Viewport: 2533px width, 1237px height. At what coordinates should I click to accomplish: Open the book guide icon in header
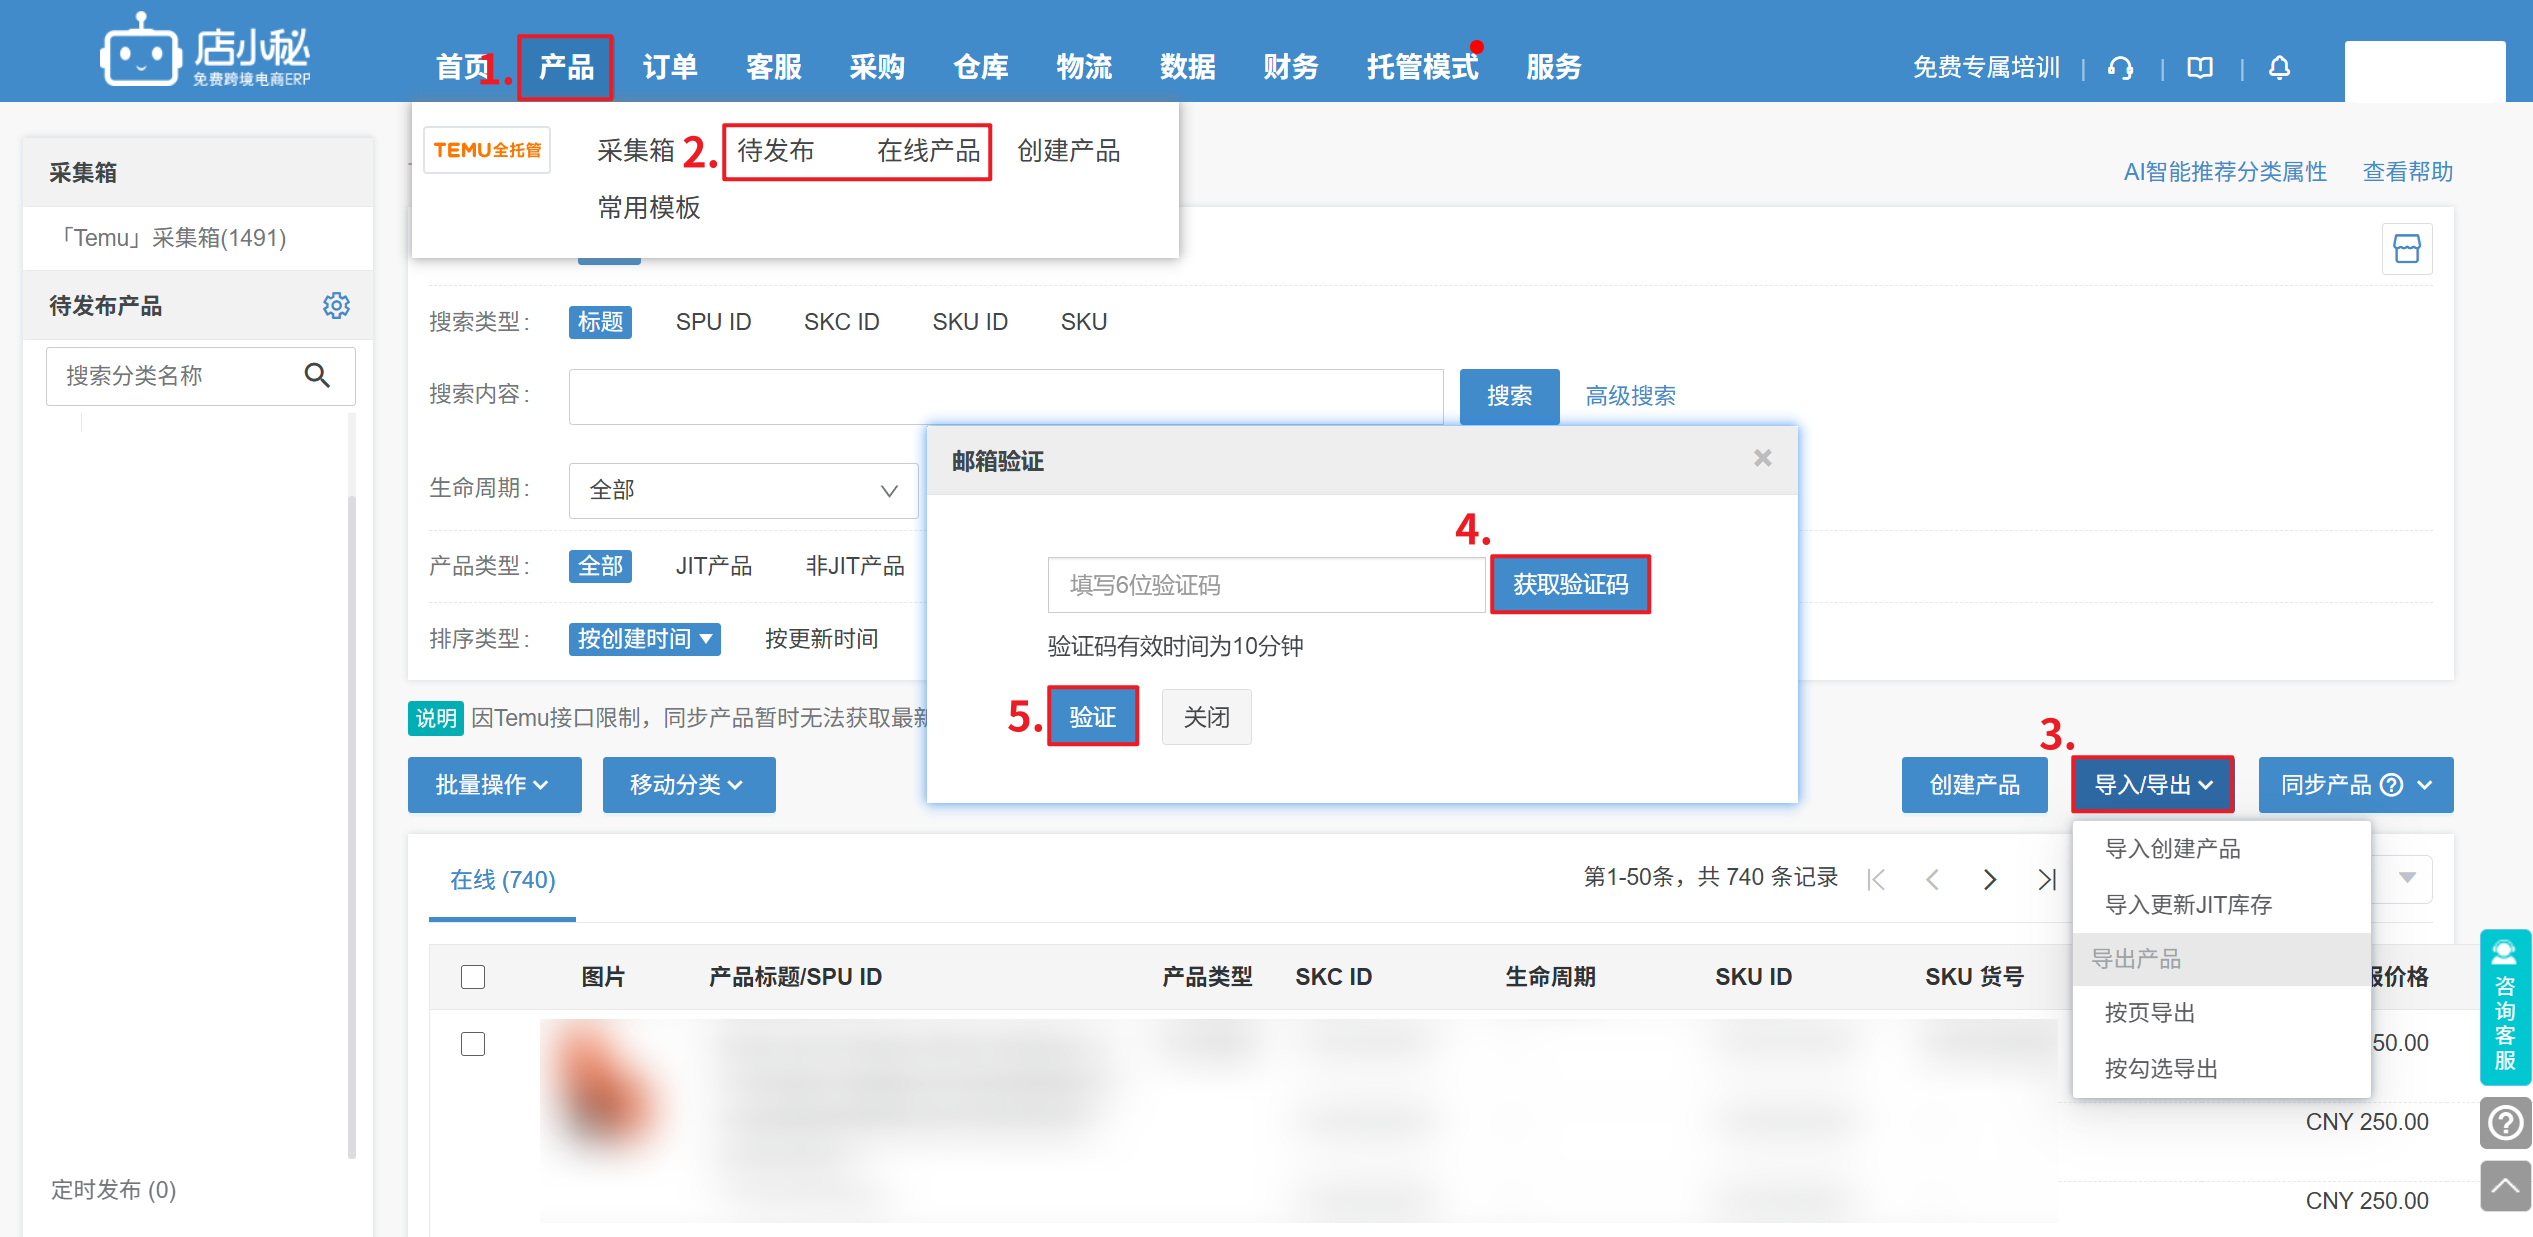2199,68
